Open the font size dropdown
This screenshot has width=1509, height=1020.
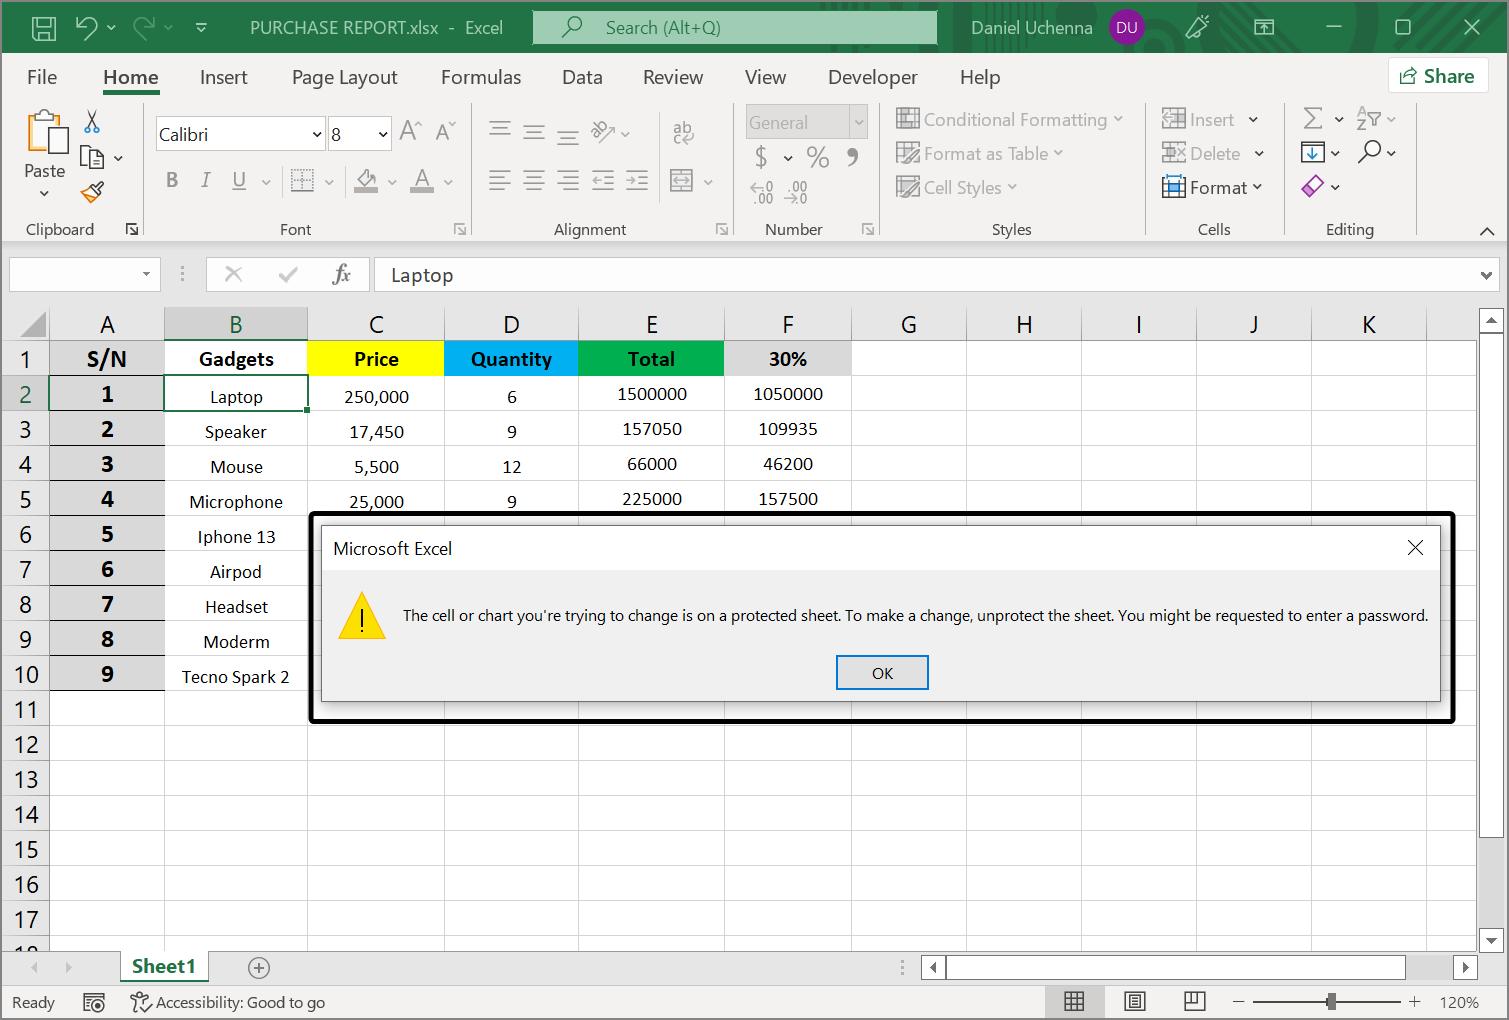tap(382, 133)
